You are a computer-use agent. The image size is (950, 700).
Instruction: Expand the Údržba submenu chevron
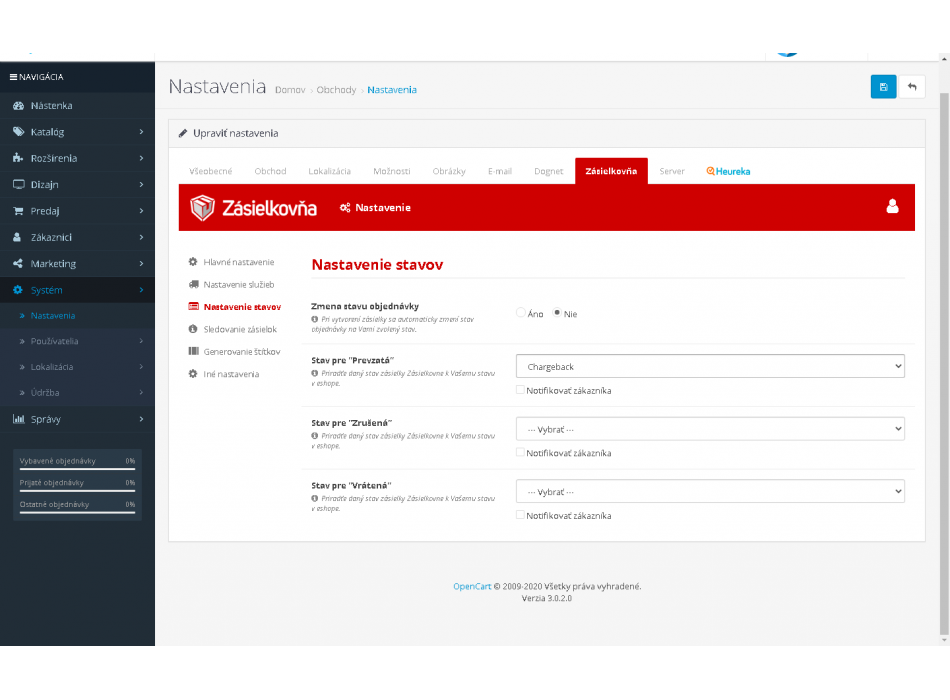pyautogui.click(x=141, y=393)
